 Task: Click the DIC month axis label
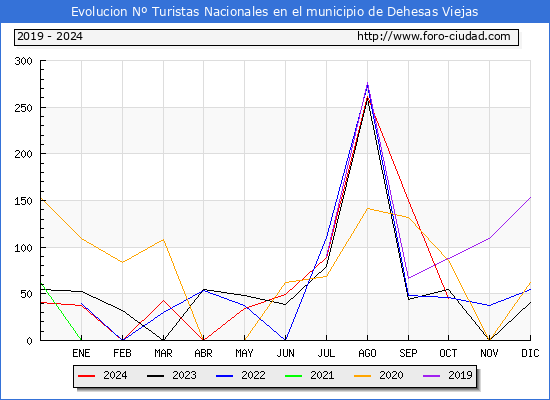[x=530, y=353]
